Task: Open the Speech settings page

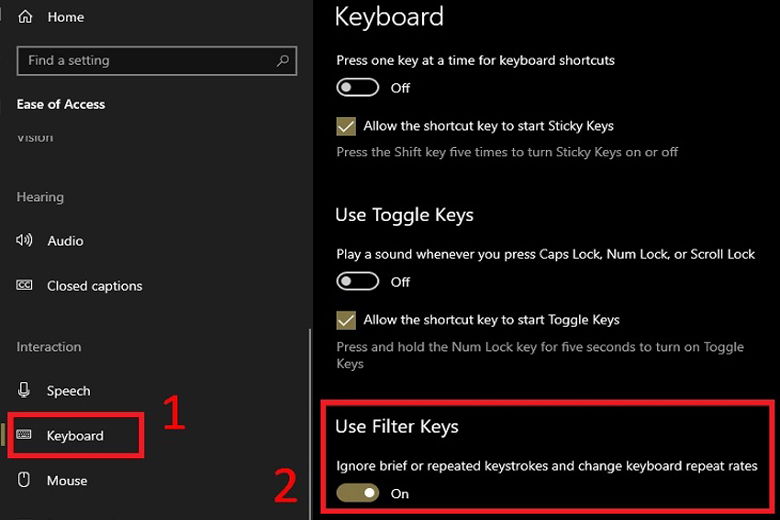Action: tap(68, 391)
